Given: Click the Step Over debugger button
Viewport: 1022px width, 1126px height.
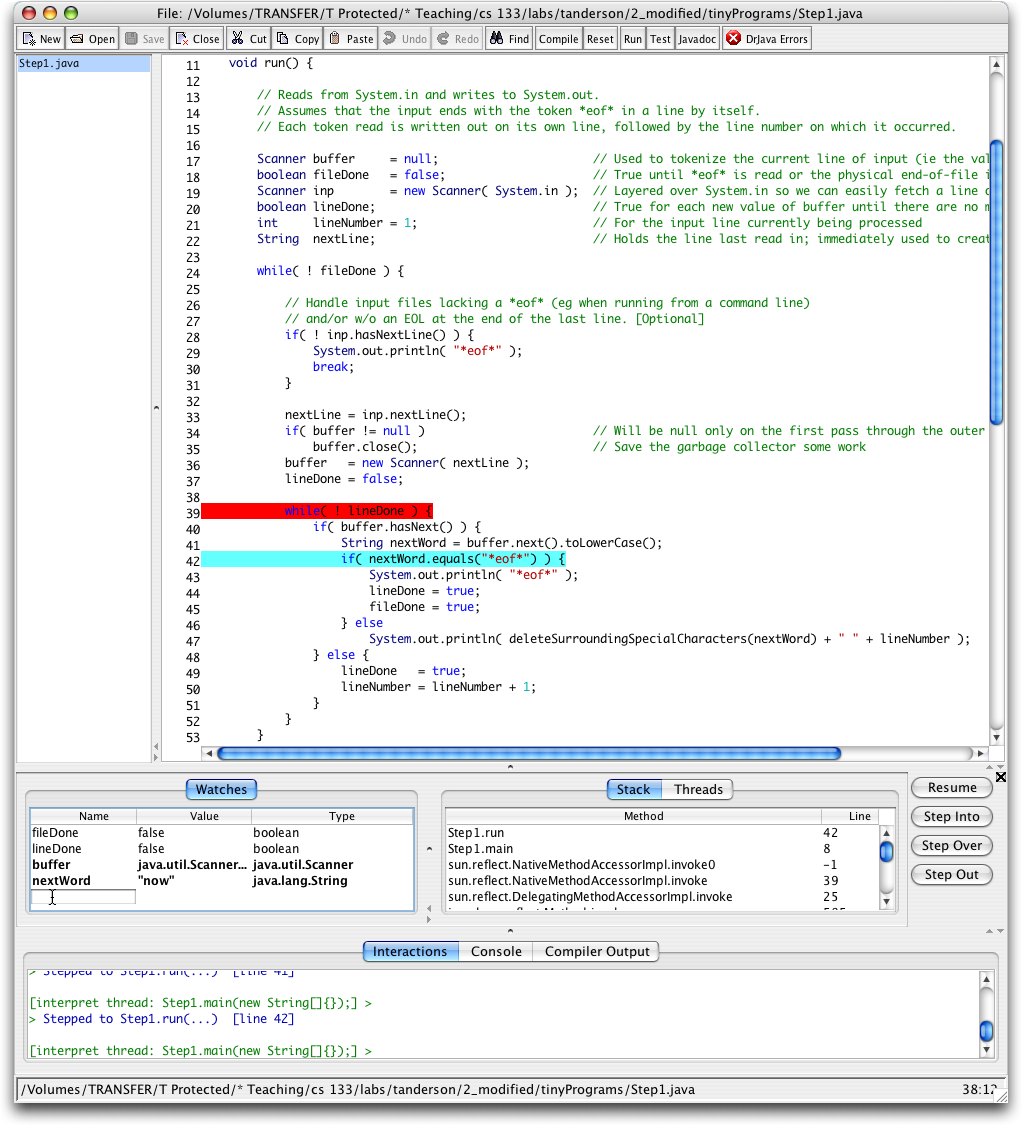Looking at the screenshot, I should (x=952, y=845).
